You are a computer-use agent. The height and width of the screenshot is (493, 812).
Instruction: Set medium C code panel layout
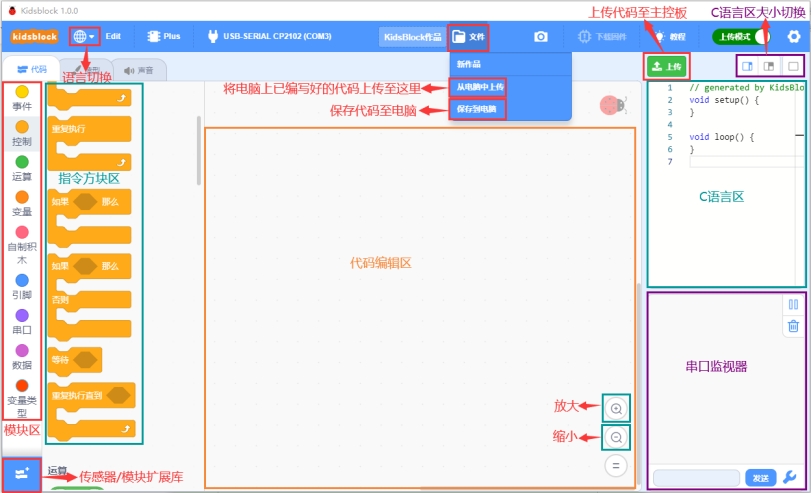pos(769,66)
